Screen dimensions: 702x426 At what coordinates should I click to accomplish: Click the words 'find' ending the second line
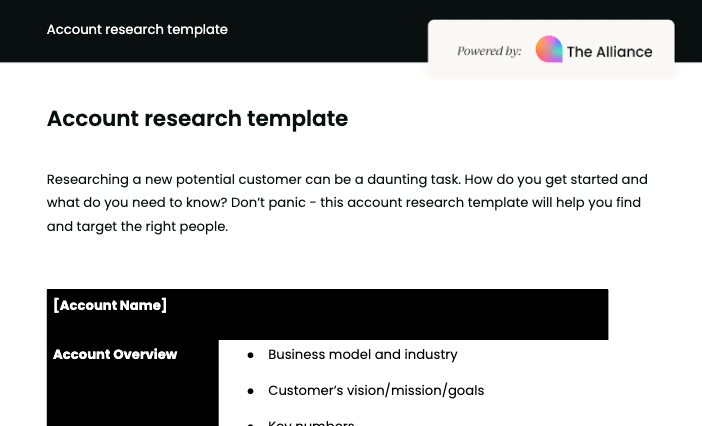pyautogui.click(x=628, y=203)
